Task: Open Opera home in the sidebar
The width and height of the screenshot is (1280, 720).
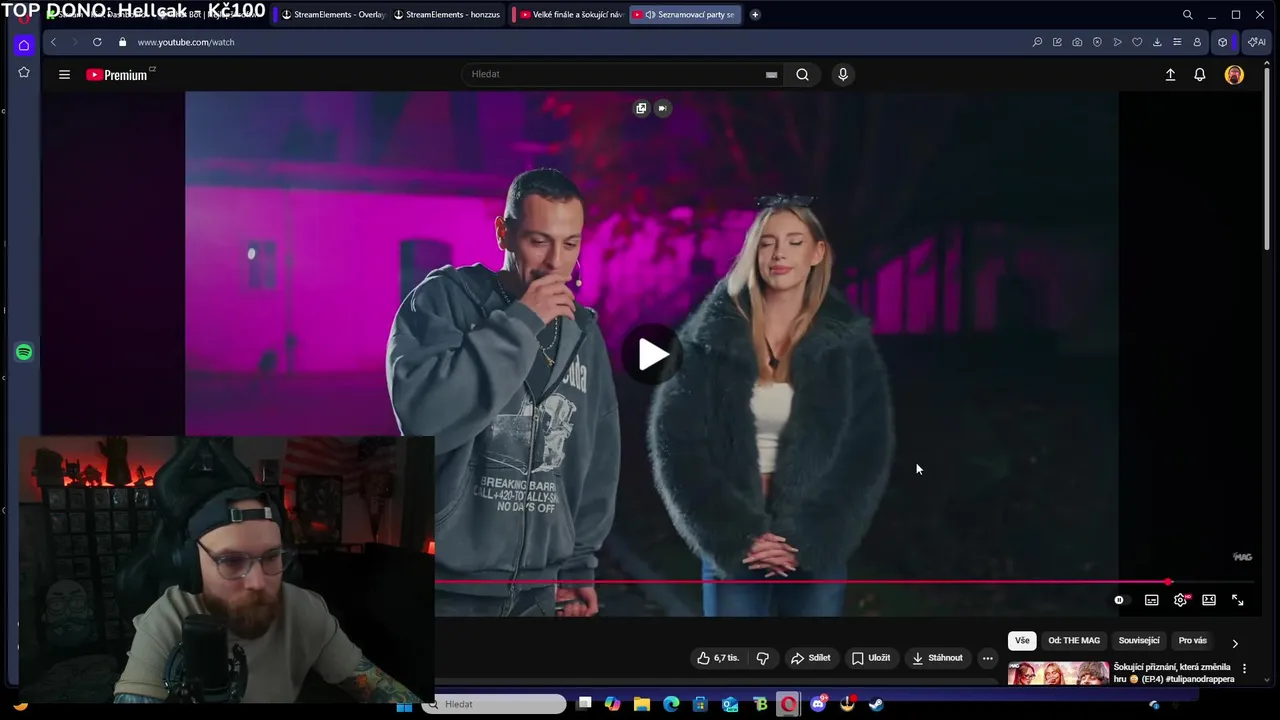Action: (24, 45)
